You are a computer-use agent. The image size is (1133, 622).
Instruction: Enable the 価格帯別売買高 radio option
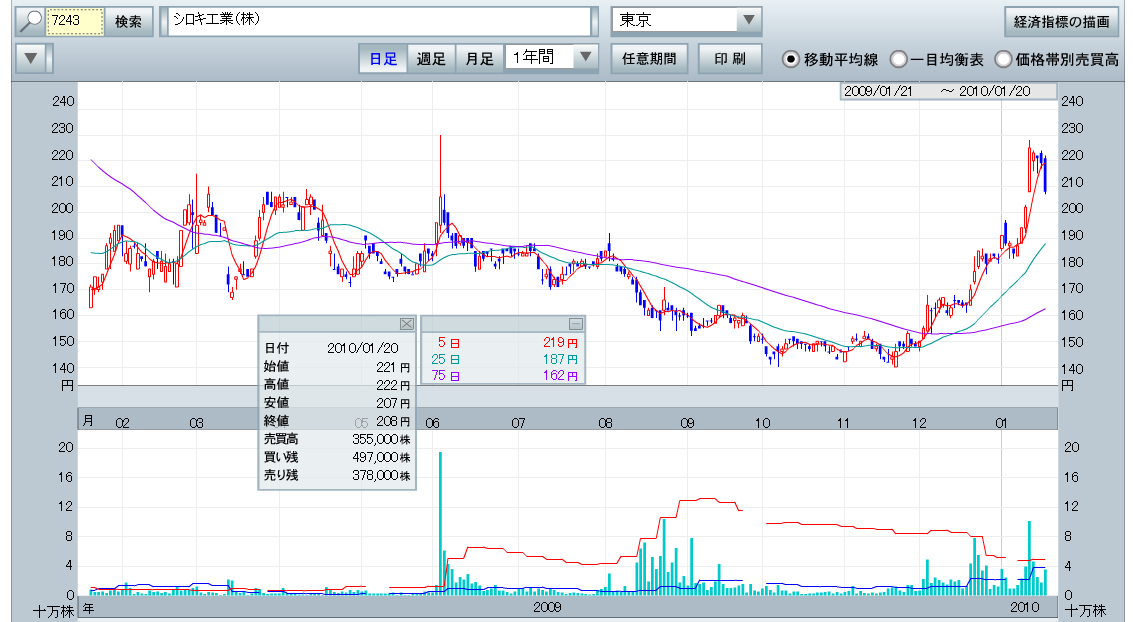tap(1003, 59)
